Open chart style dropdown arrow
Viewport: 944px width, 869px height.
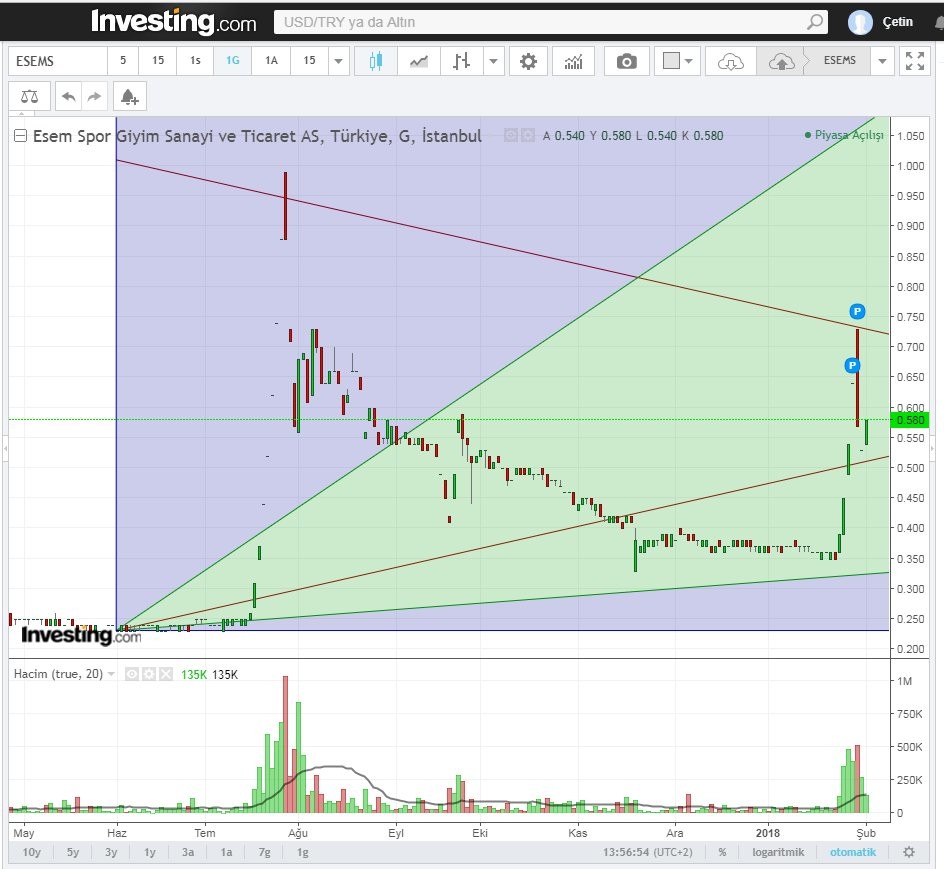click(x=494, y=61)
